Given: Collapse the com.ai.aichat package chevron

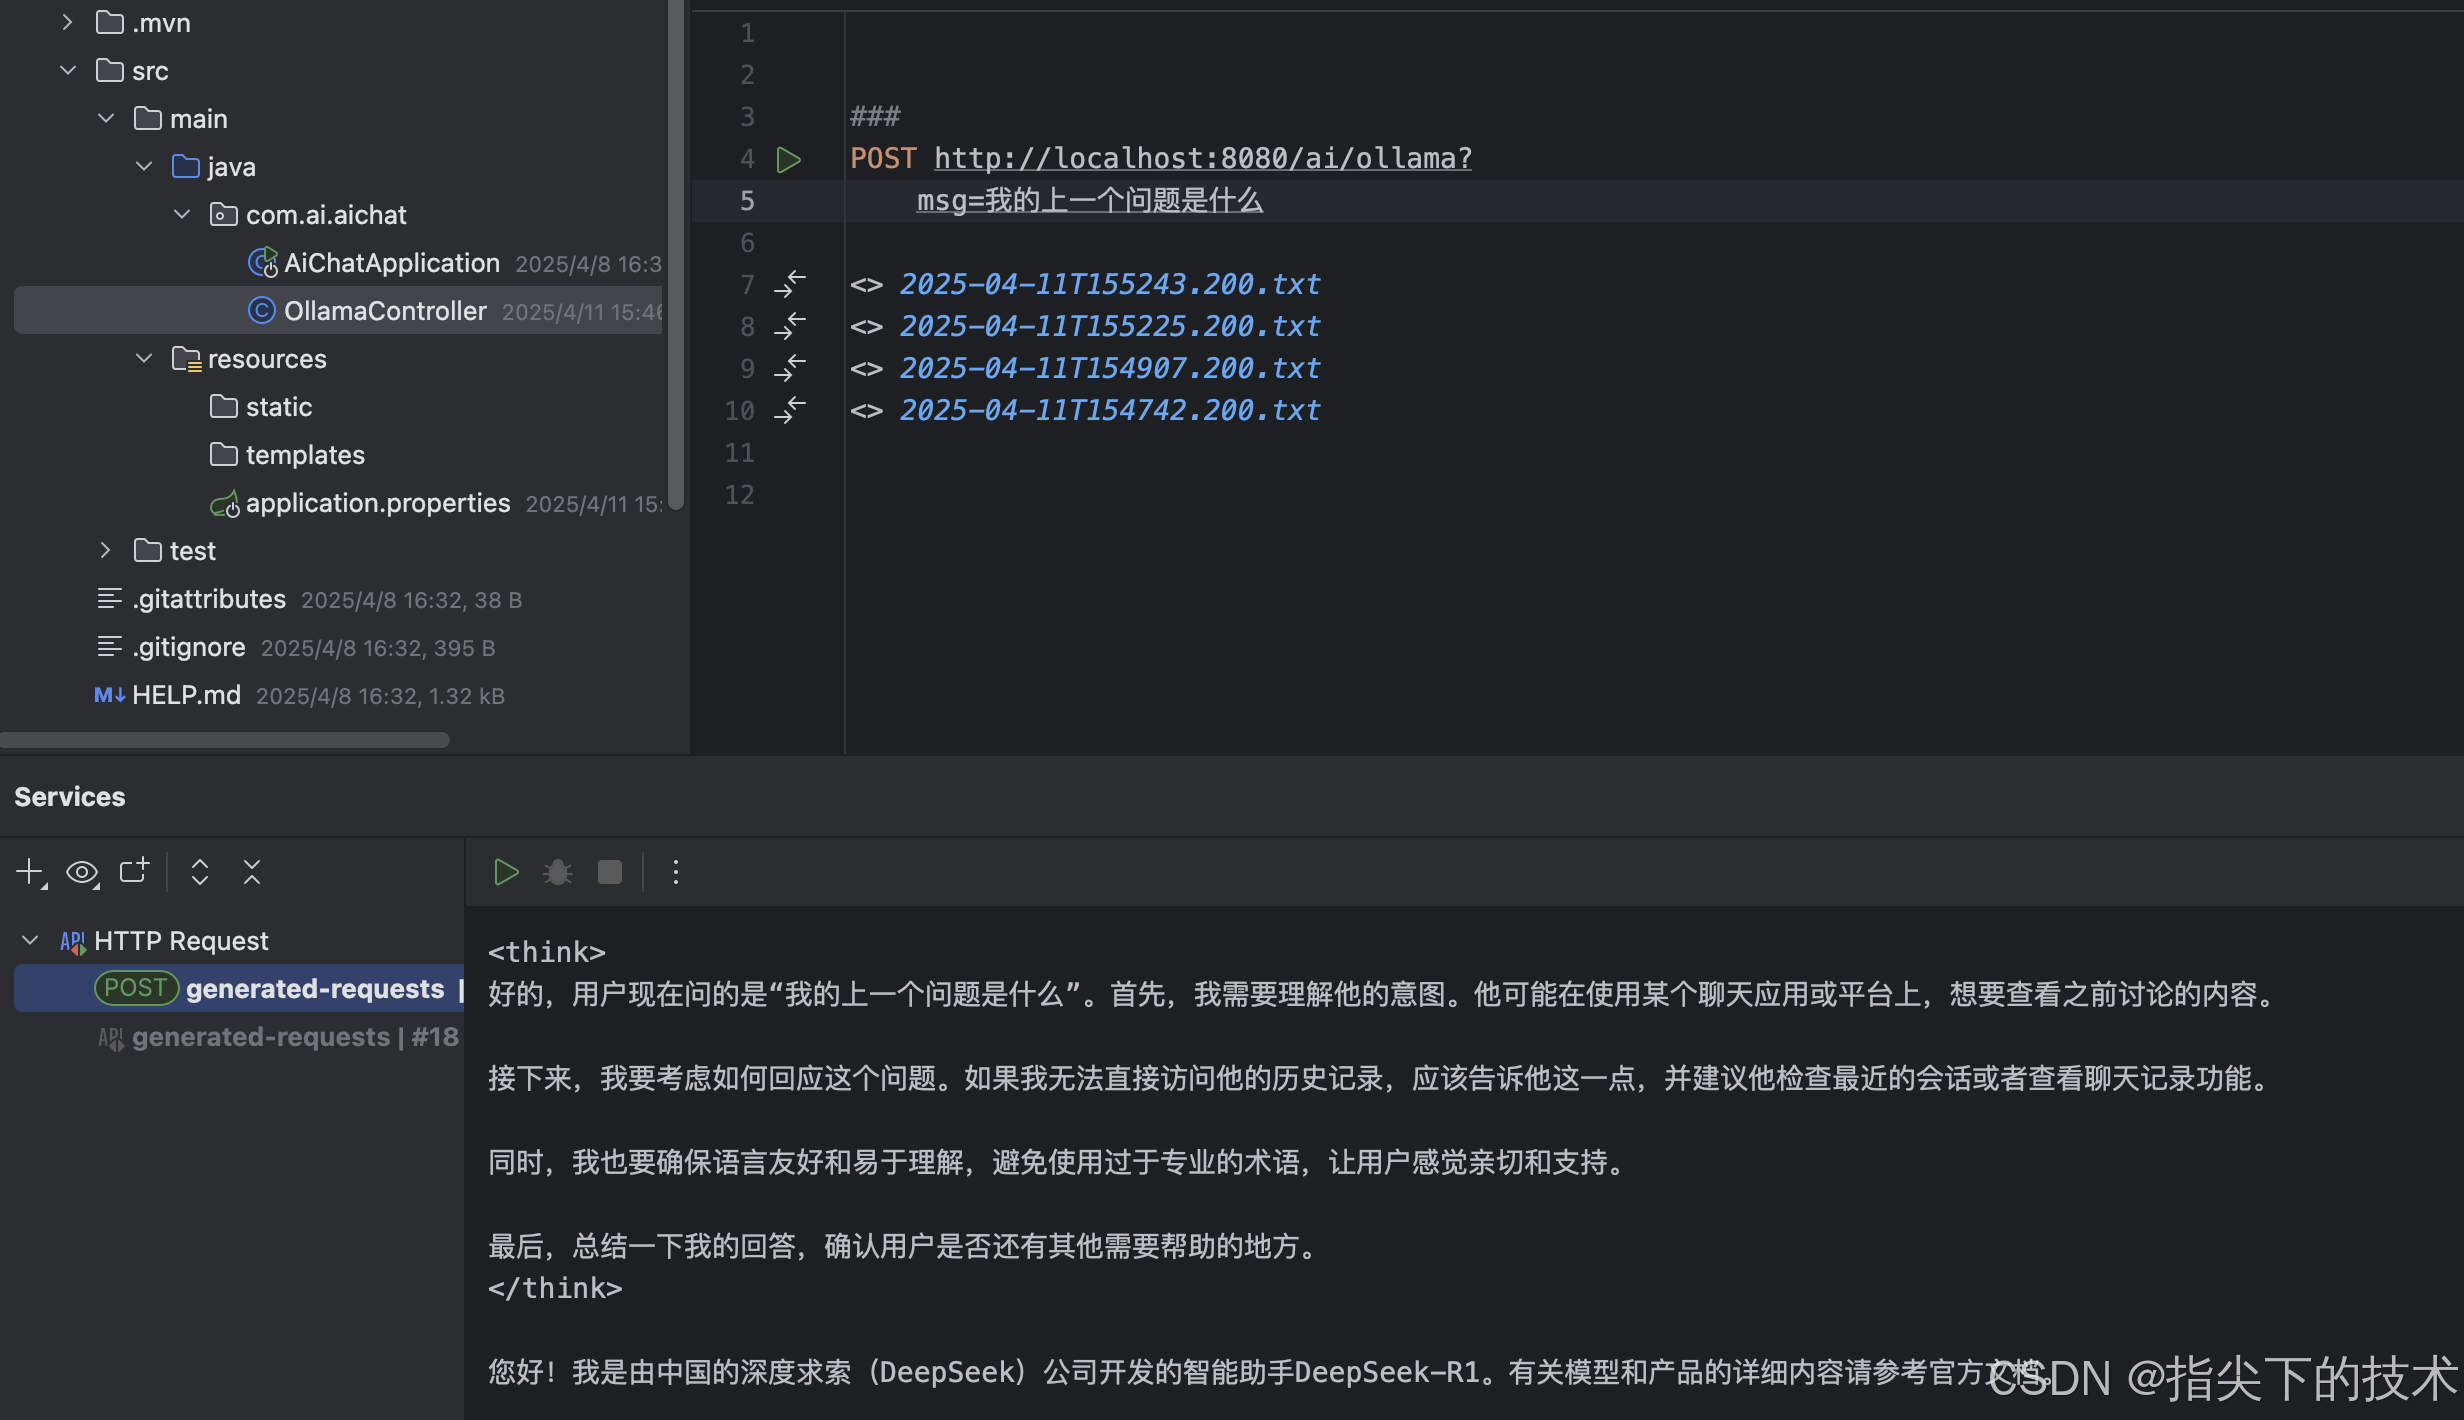Looking at the screenshot, I should tap(182, 214).
